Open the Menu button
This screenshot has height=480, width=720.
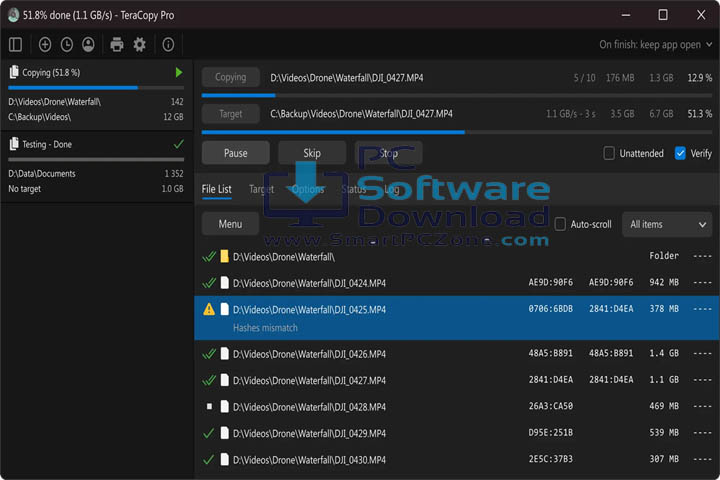(x=230, y=224)
